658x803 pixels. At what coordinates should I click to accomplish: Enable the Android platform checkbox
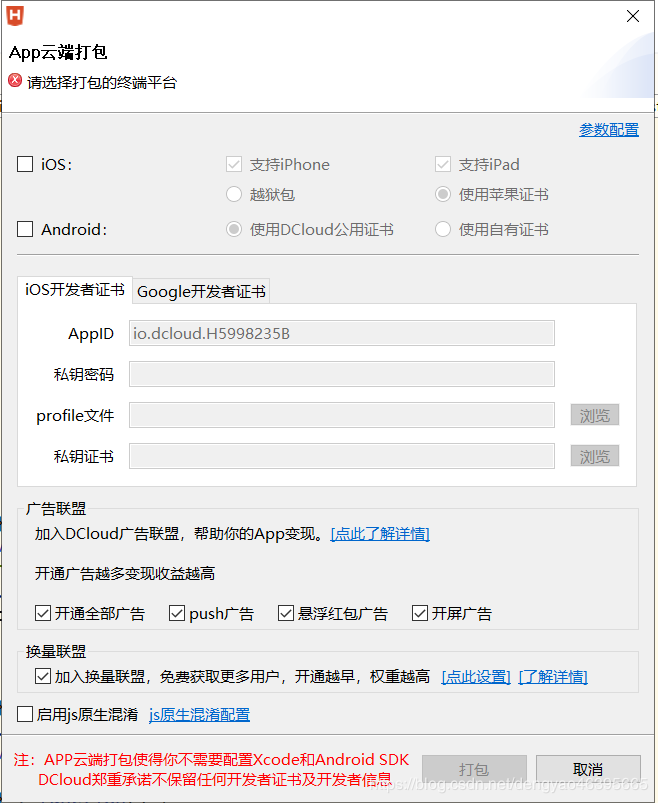(x=25, y=229)
